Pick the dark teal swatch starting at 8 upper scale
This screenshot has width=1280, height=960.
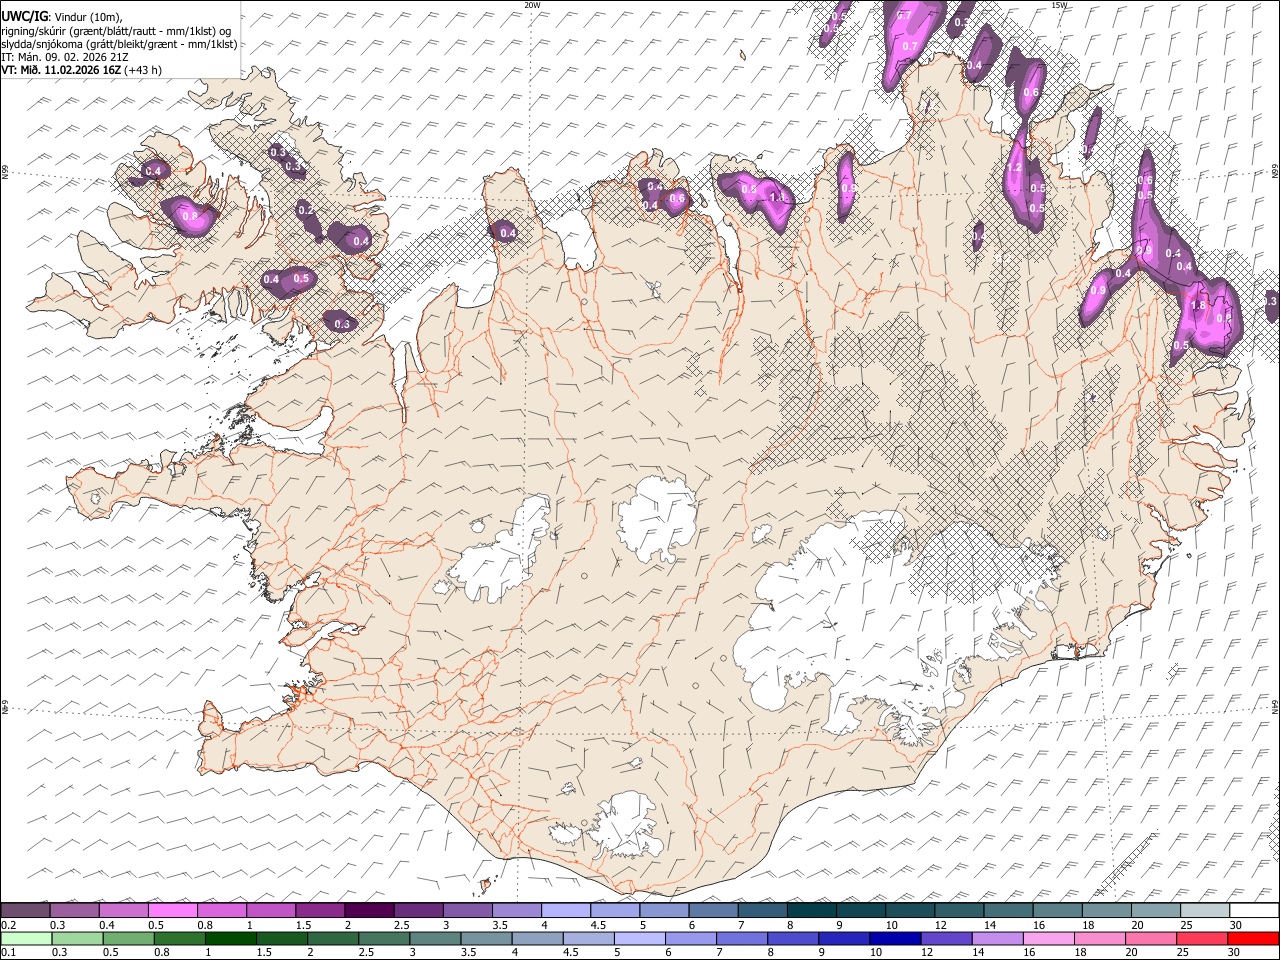(812, 910)
